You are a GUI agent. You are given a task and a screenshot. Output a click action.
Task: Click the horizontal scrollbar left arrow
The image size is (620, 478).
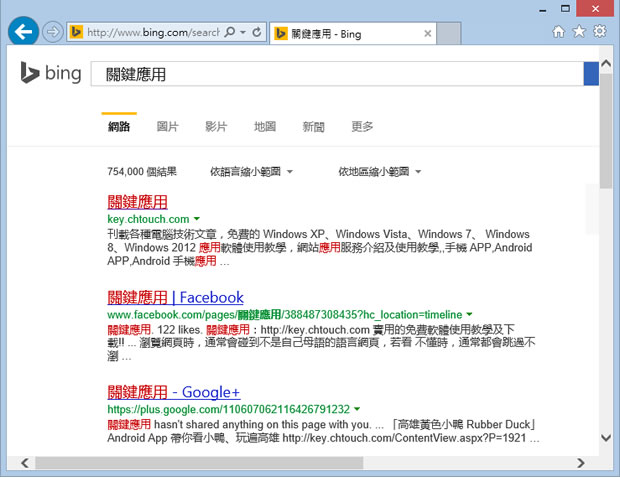point(25,463)
